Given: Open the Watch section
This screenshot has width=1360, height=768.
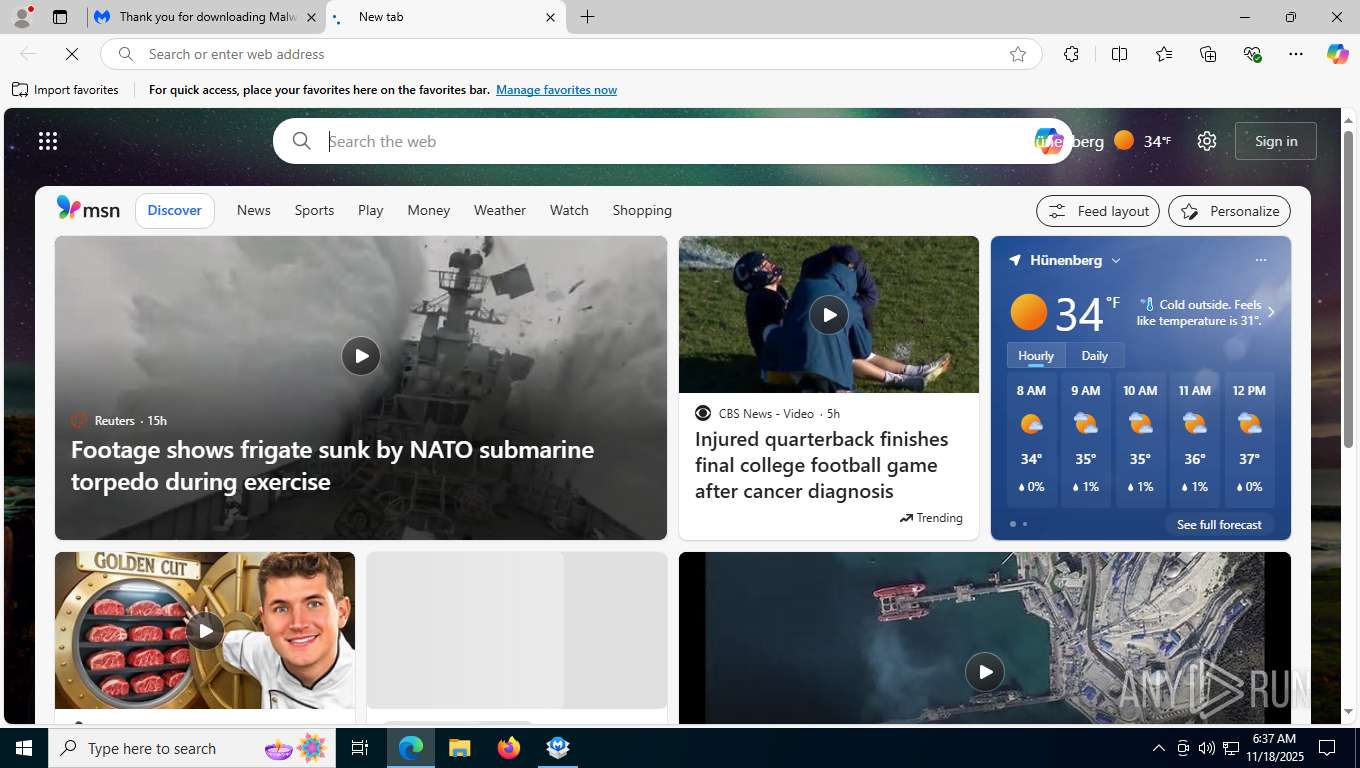Looking at the screenshot, I should point(569,210).
